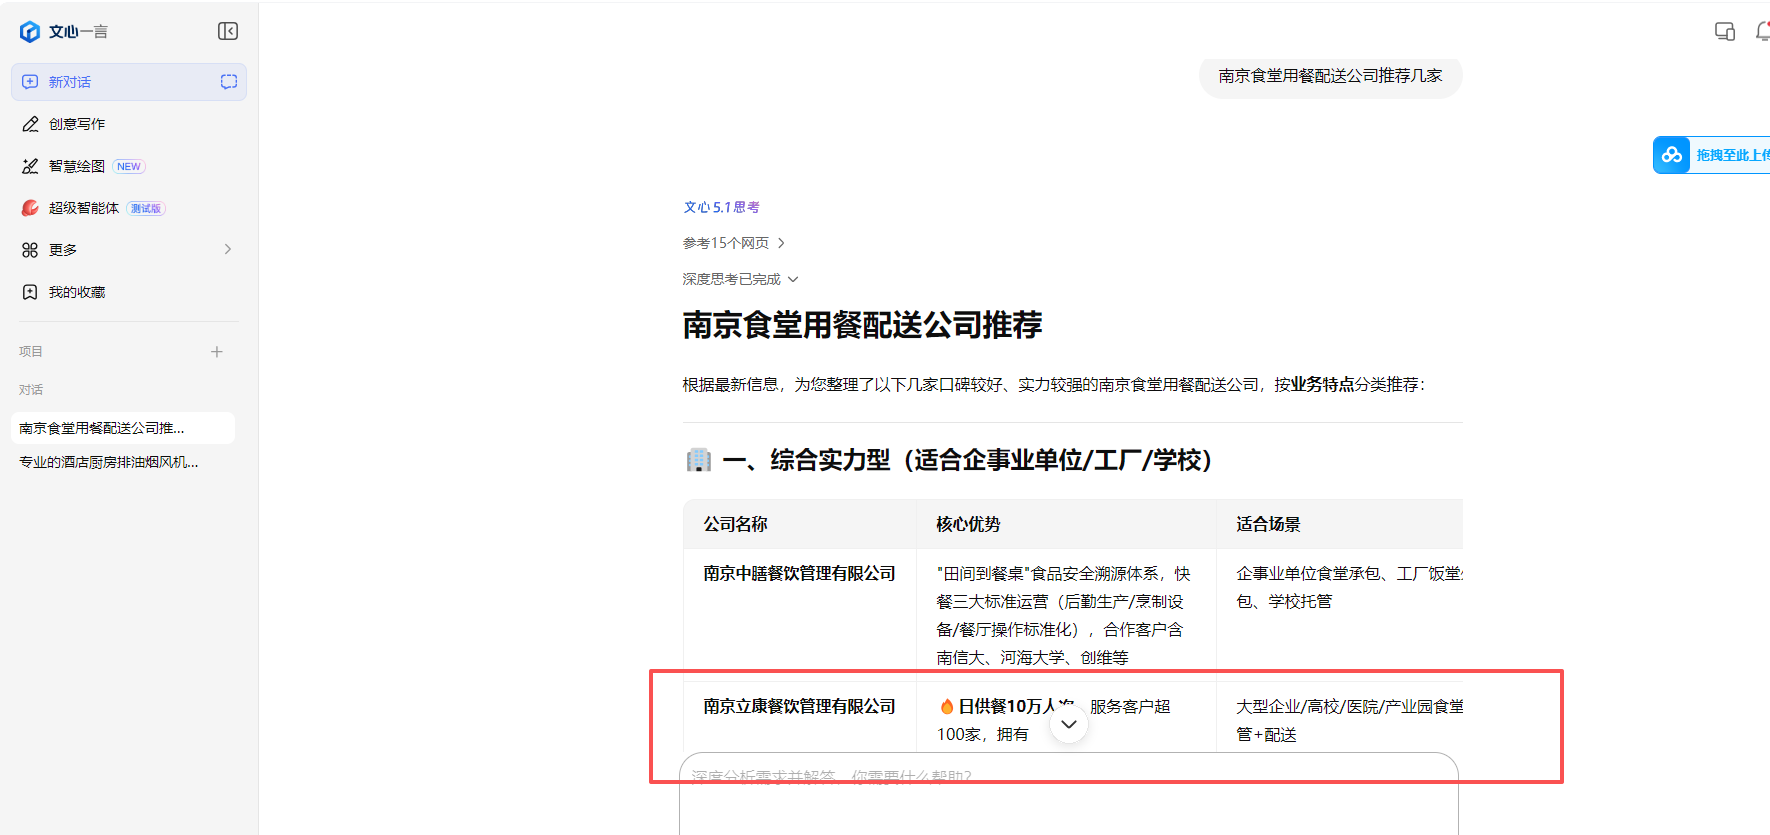Expand 参考15个网页 references
Image resolution: width=1770 pixels, height=835 pixels.
734,243
